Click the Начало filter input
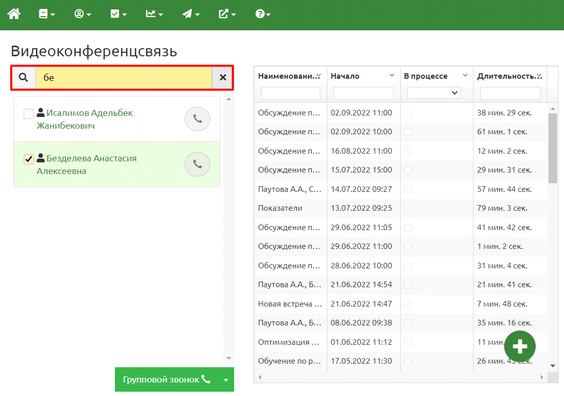The height and width of the screenshot is (396, 564). [x=363, y=93]
